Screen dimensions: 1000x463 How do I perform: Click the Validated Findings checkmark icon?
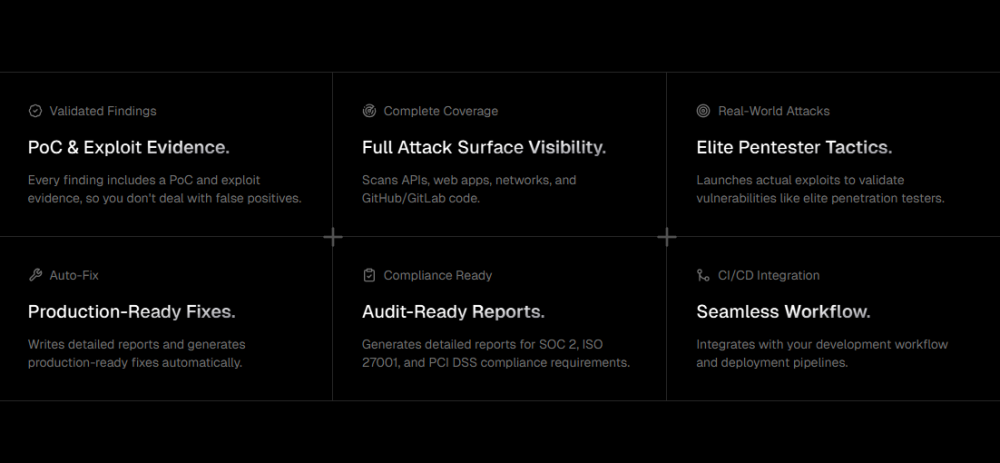click(35, 111)
